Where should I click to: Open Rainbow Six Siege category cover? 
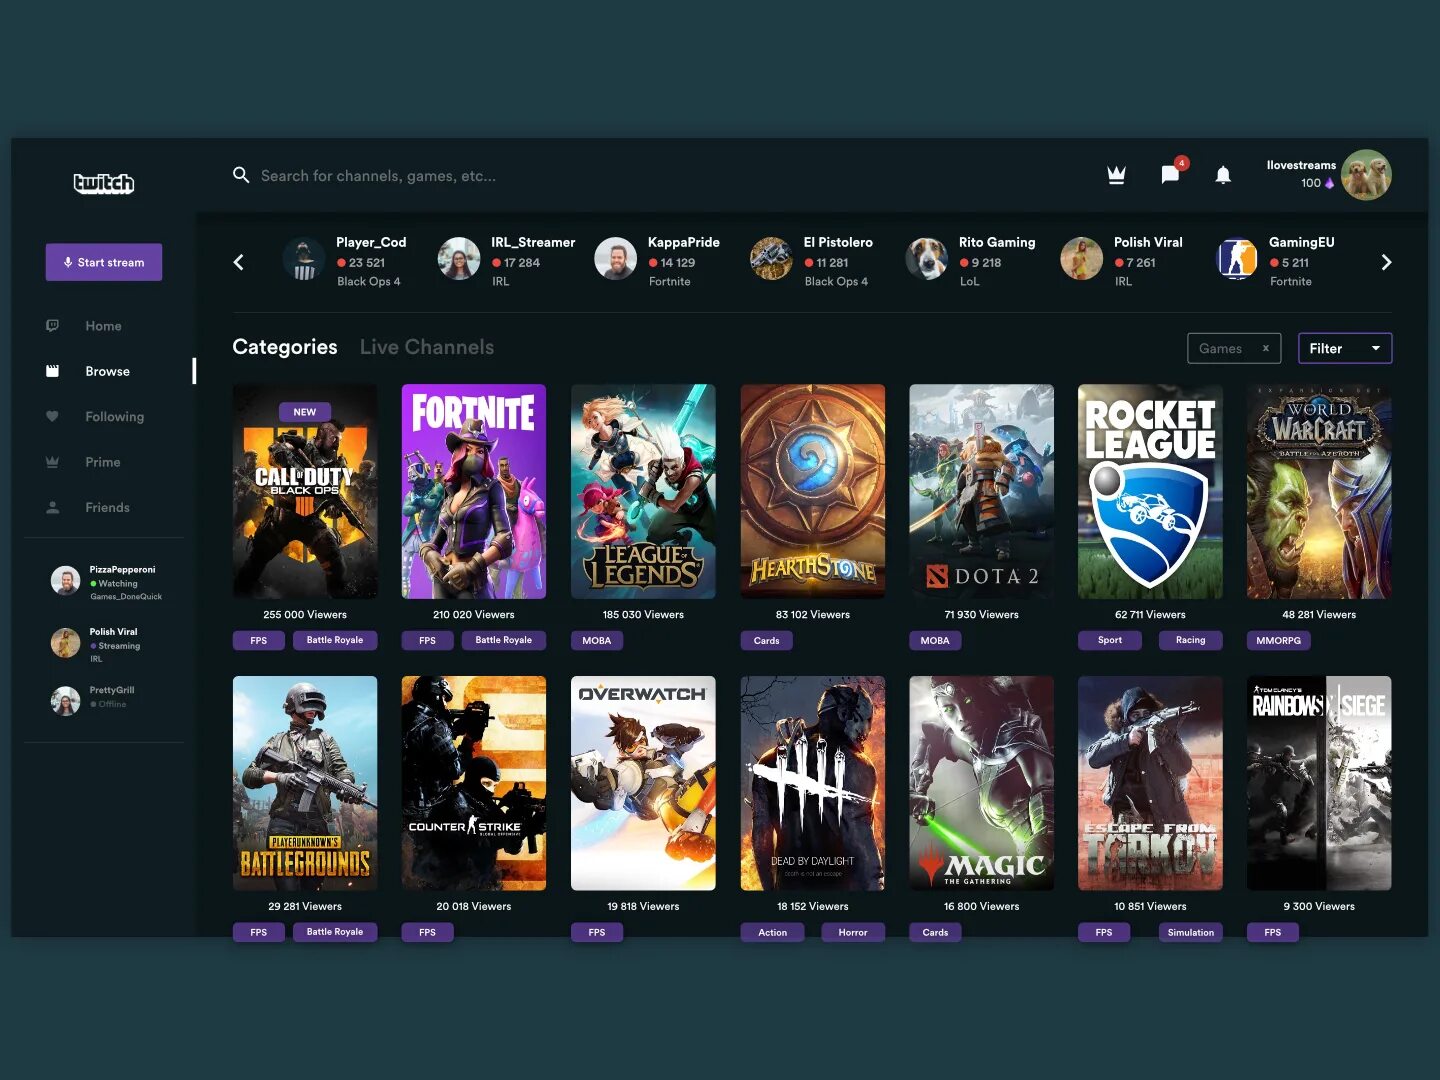(x=1319, y=783)
